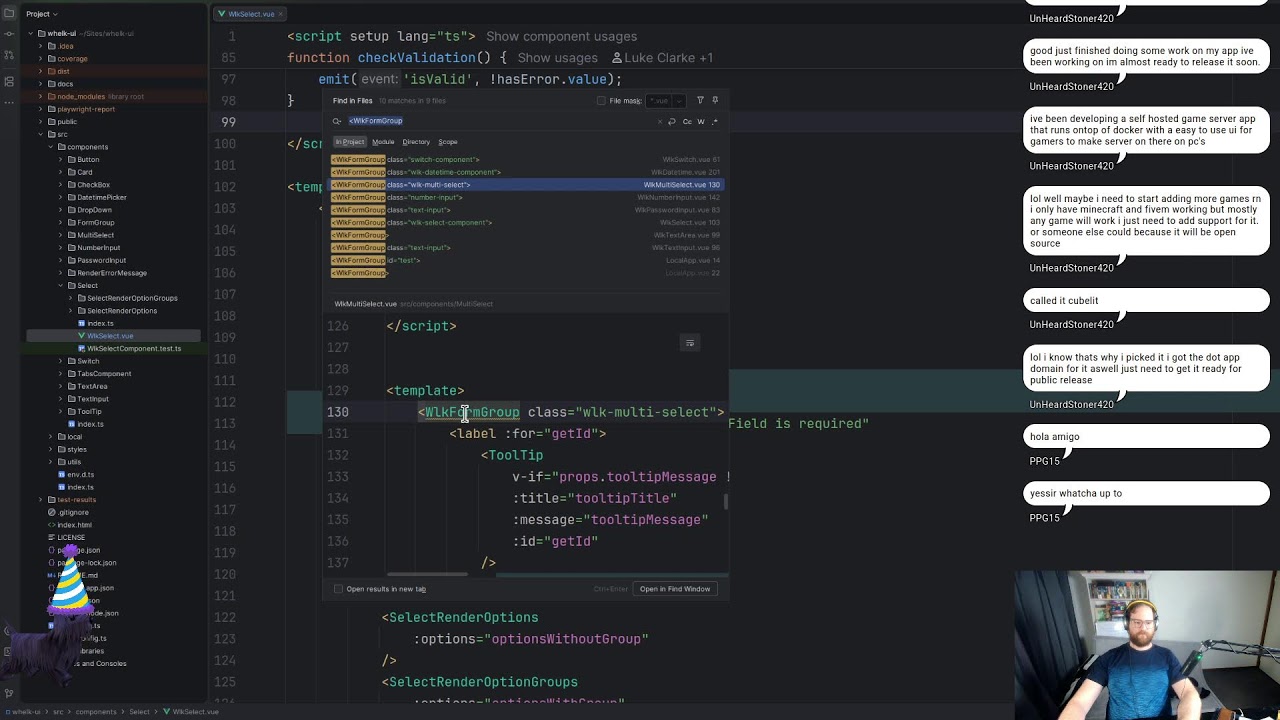1280x720 pixels.
Task: Click Luke Clarke +1 author hint
Action: (663, 58)
